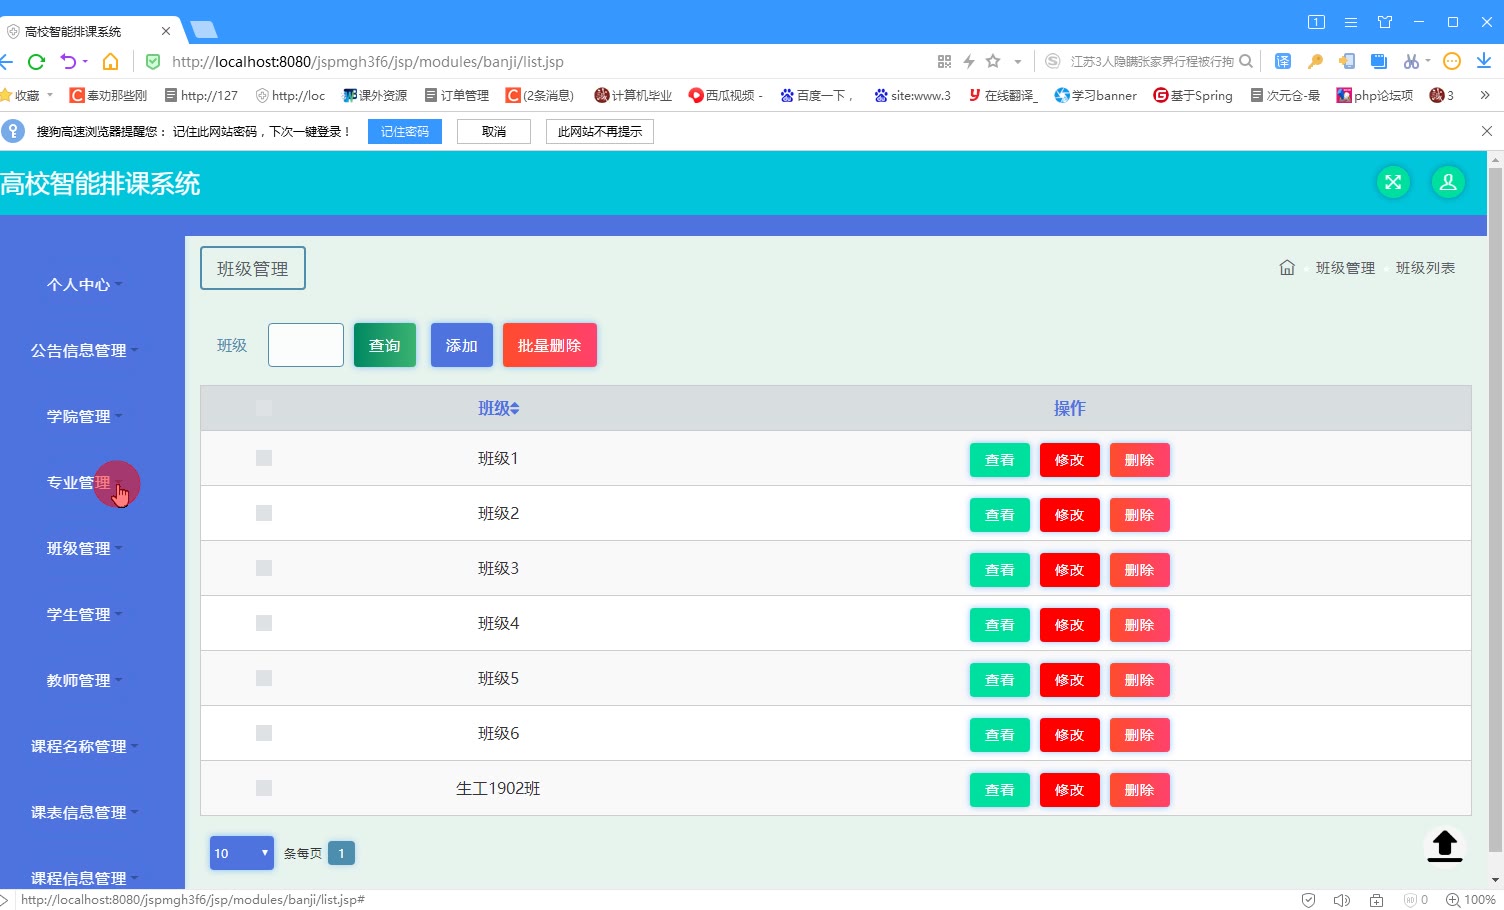Screen dimensions: 1504x910
Task: Click the fullscreen toggle icon in header
Action: 1393,182
